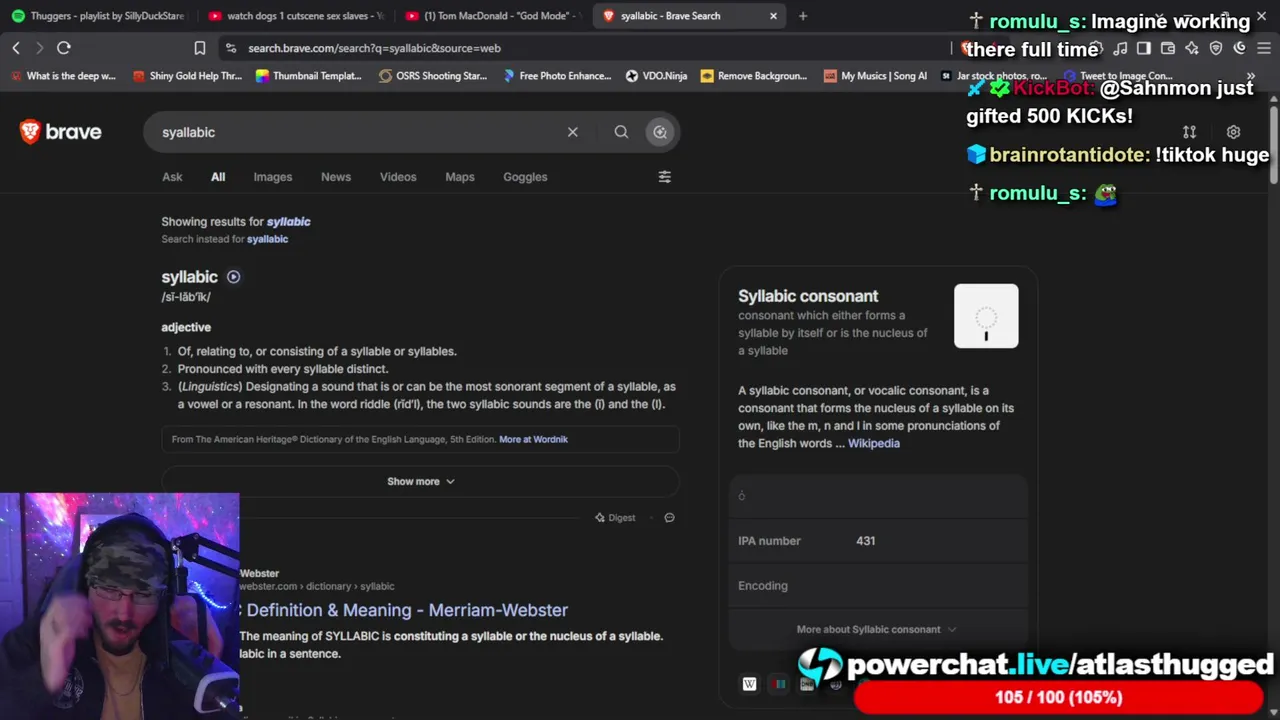Open the Brave Wallet icon
This screenshot has width=1280, height=720.
click(1168, 48)
